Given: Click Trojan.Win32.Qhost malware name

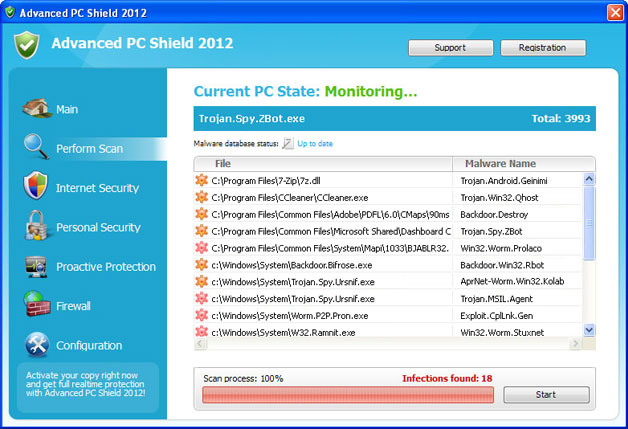Looking at the screenshot, I should click(x=499, y=198).
